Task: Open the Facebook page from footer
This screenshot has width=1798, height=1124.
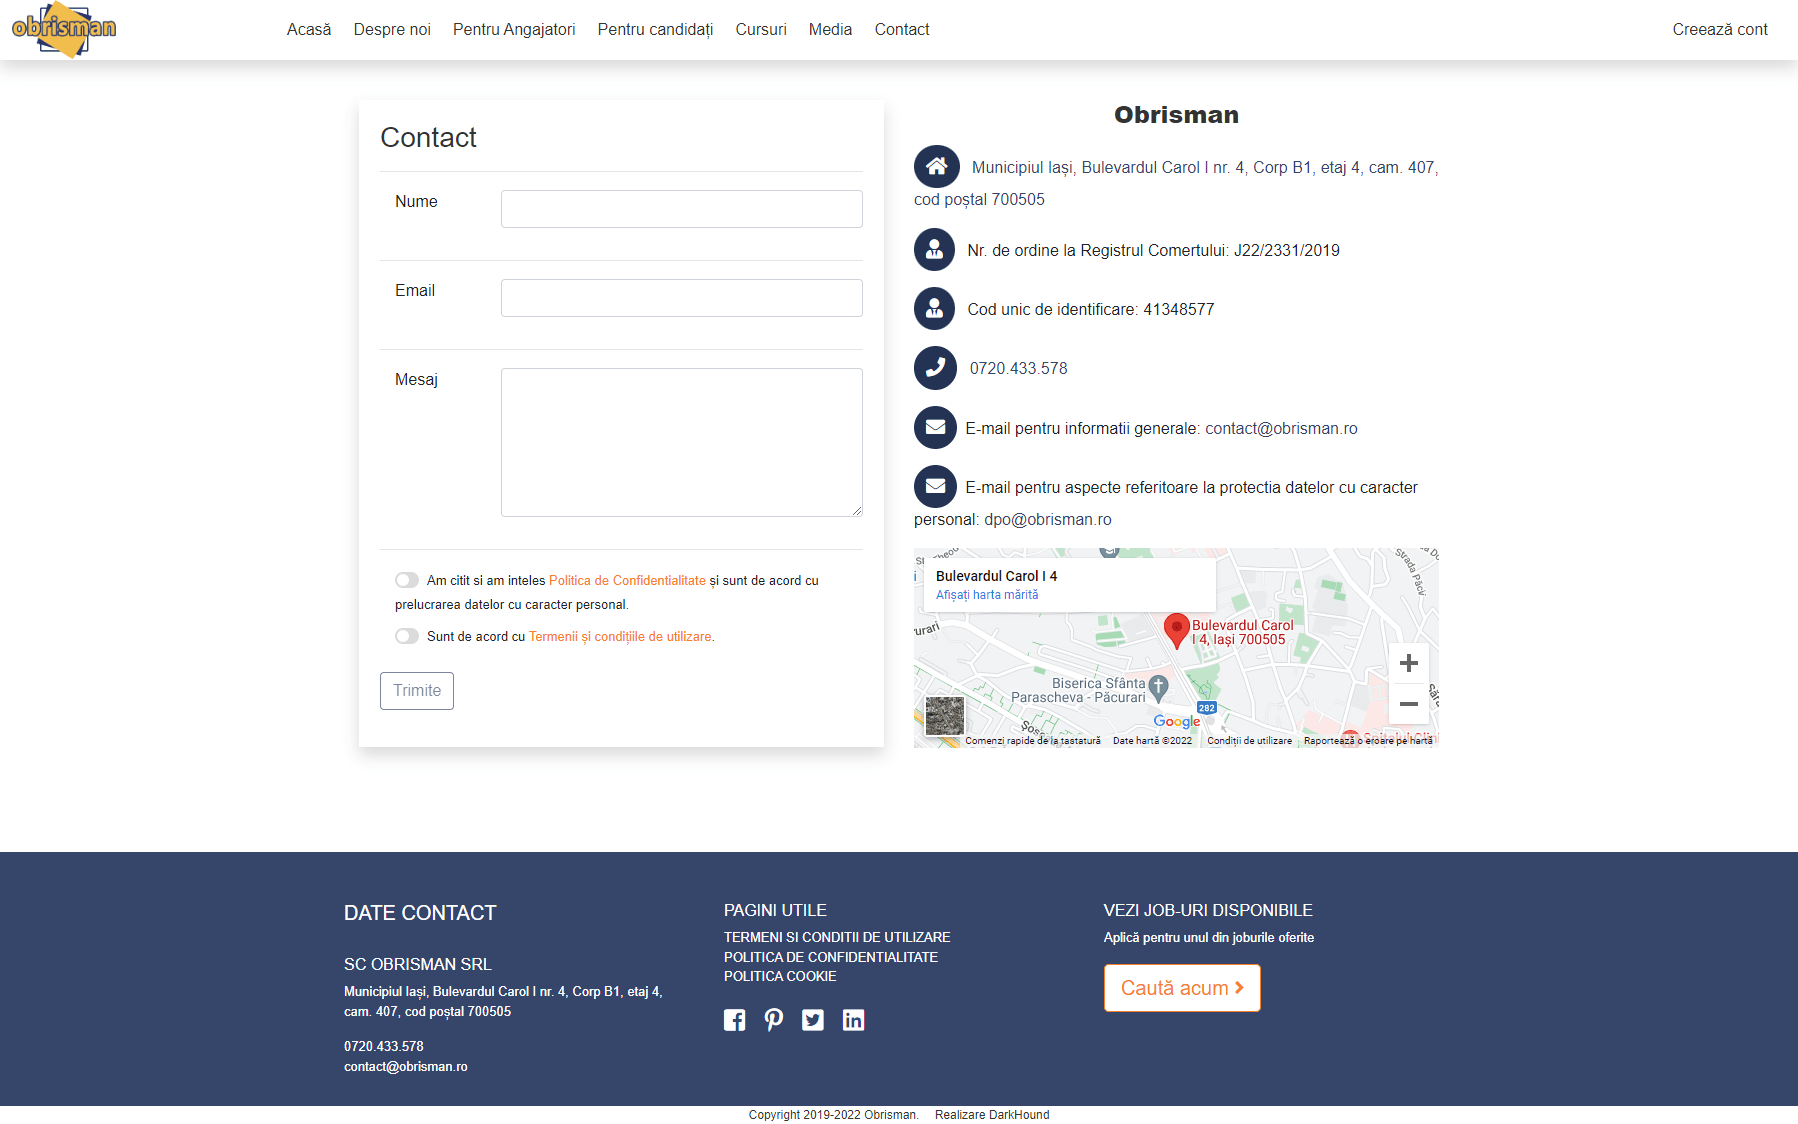Action: [x=735, y=1020]
